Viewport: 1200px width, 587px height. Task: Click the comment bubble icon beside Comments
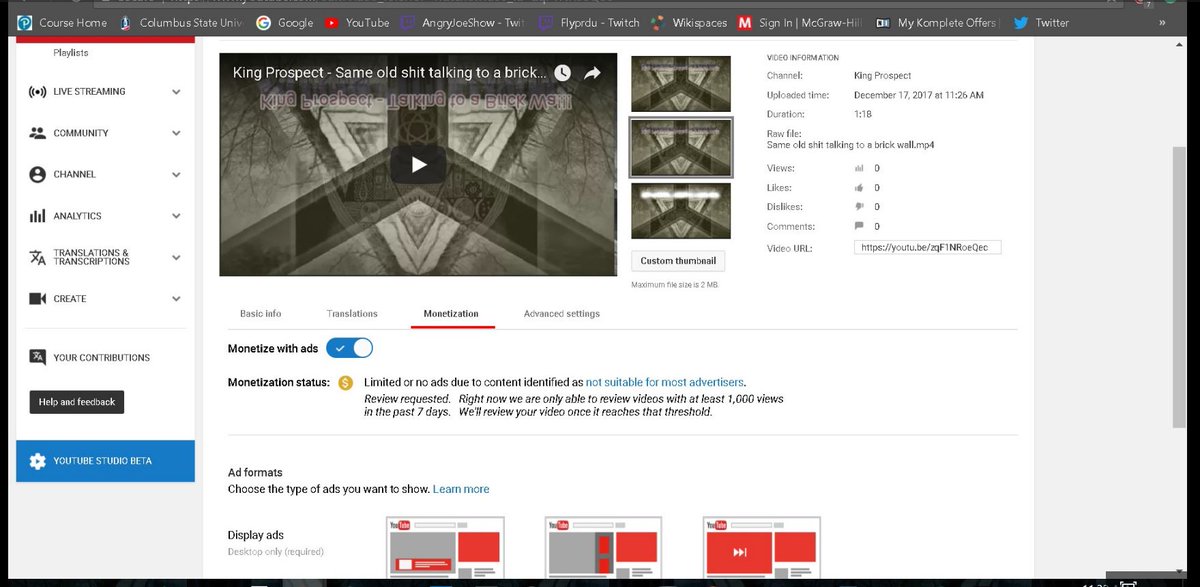[x=858, y=226]
